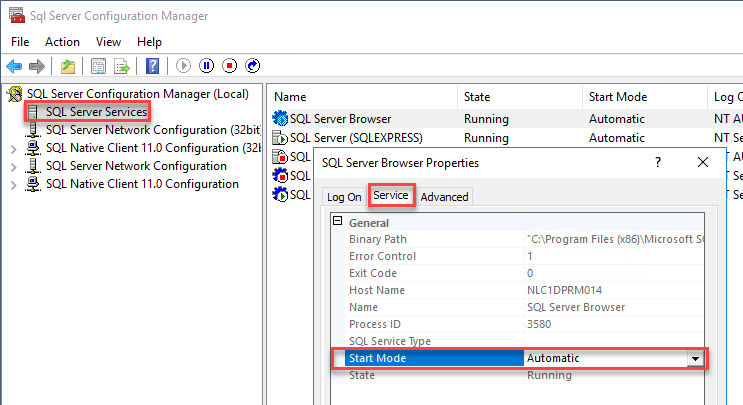Click the blue Help question mark icon

click(152, 66)
